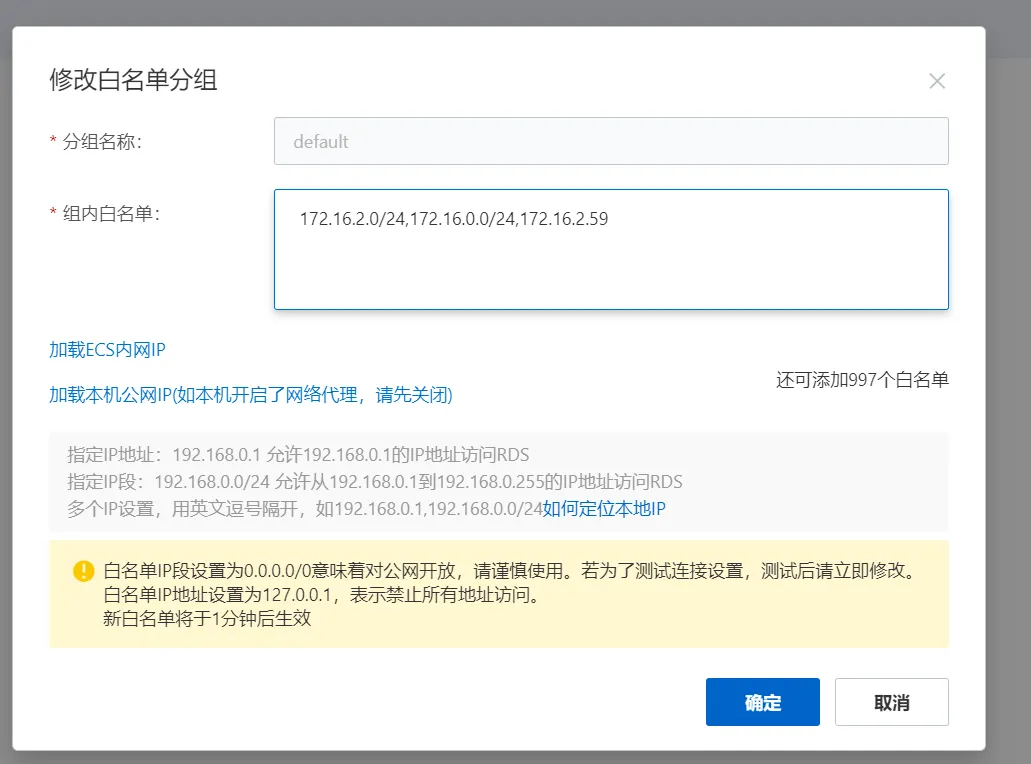This screenshot has height=764, width=1031.
Task: Click the 0.0.0.0/0 public access warning line
Action: (x=509, y=572)
